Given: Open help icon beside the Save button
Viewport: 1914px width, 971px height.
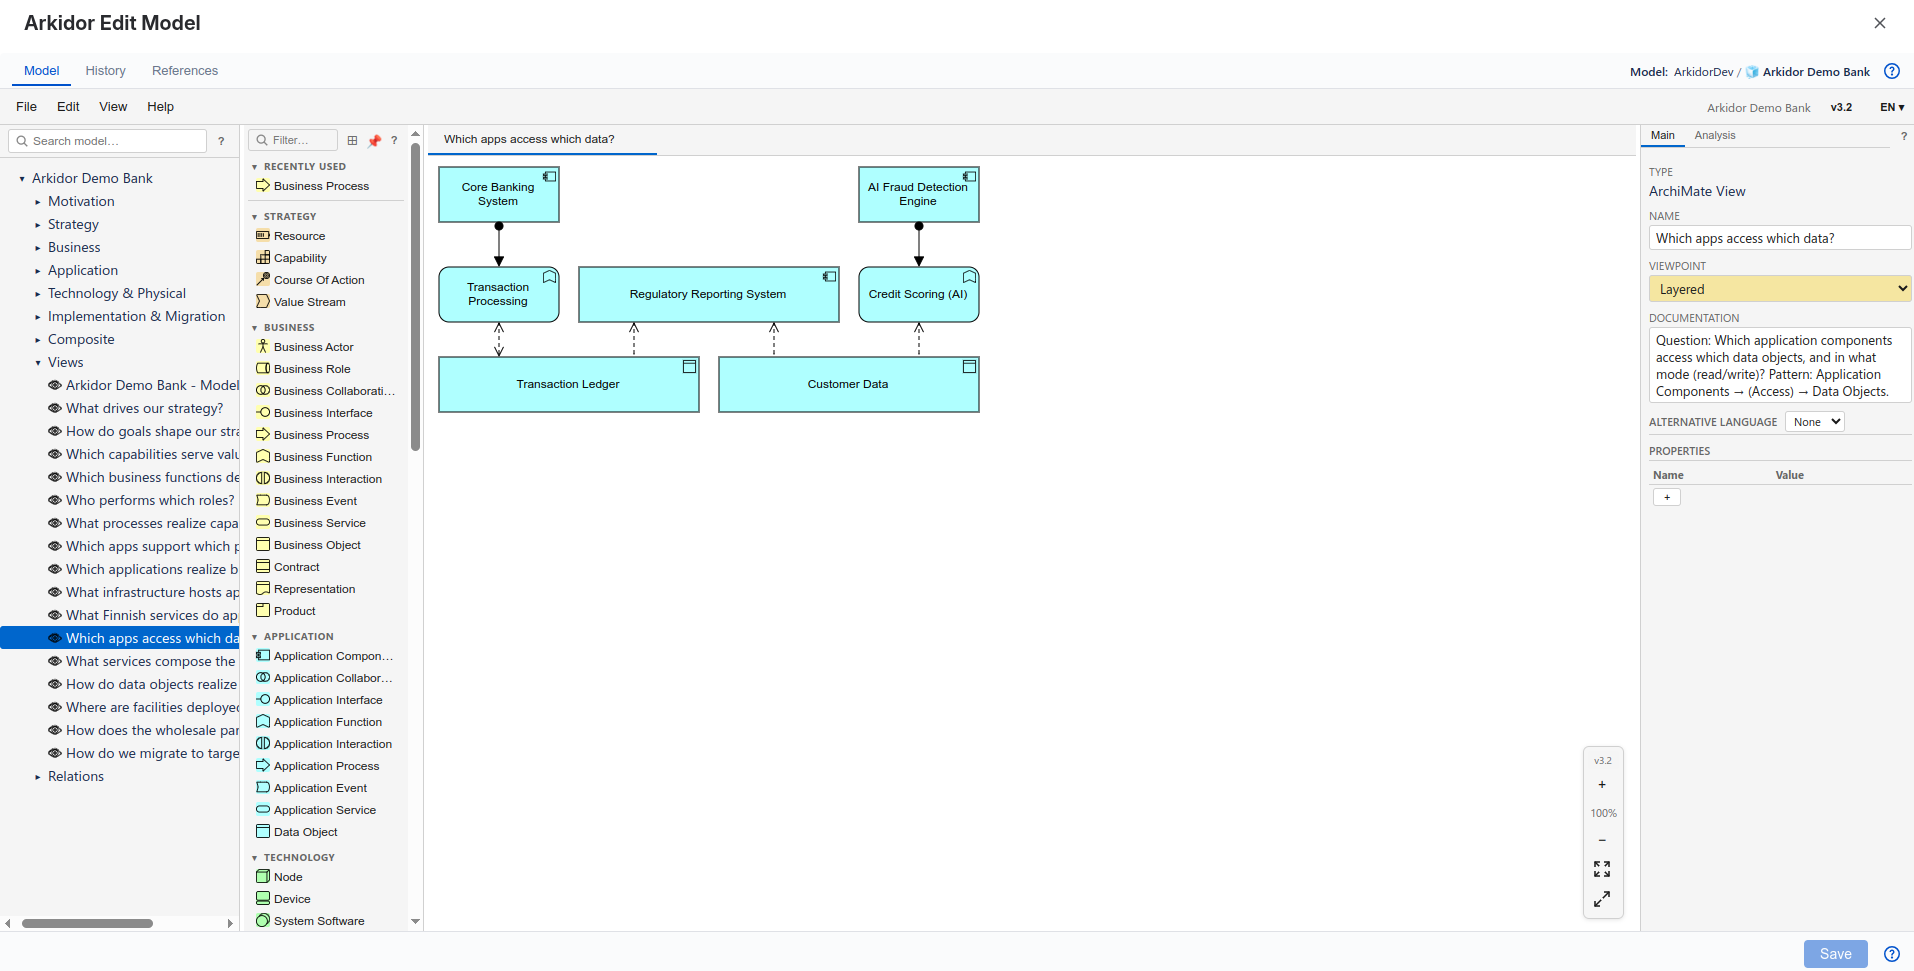Looking at the screenshot, I should [1892, 954].
